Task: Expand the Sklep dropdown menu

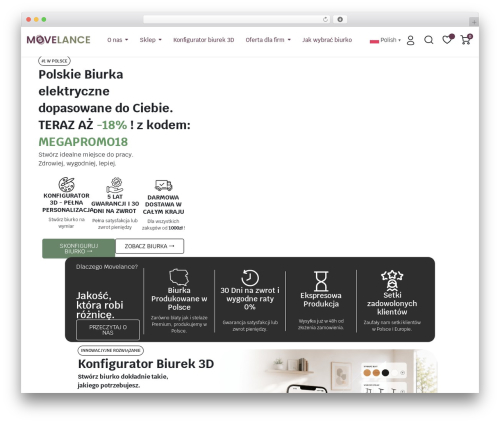Action: (x=150, y=40)
